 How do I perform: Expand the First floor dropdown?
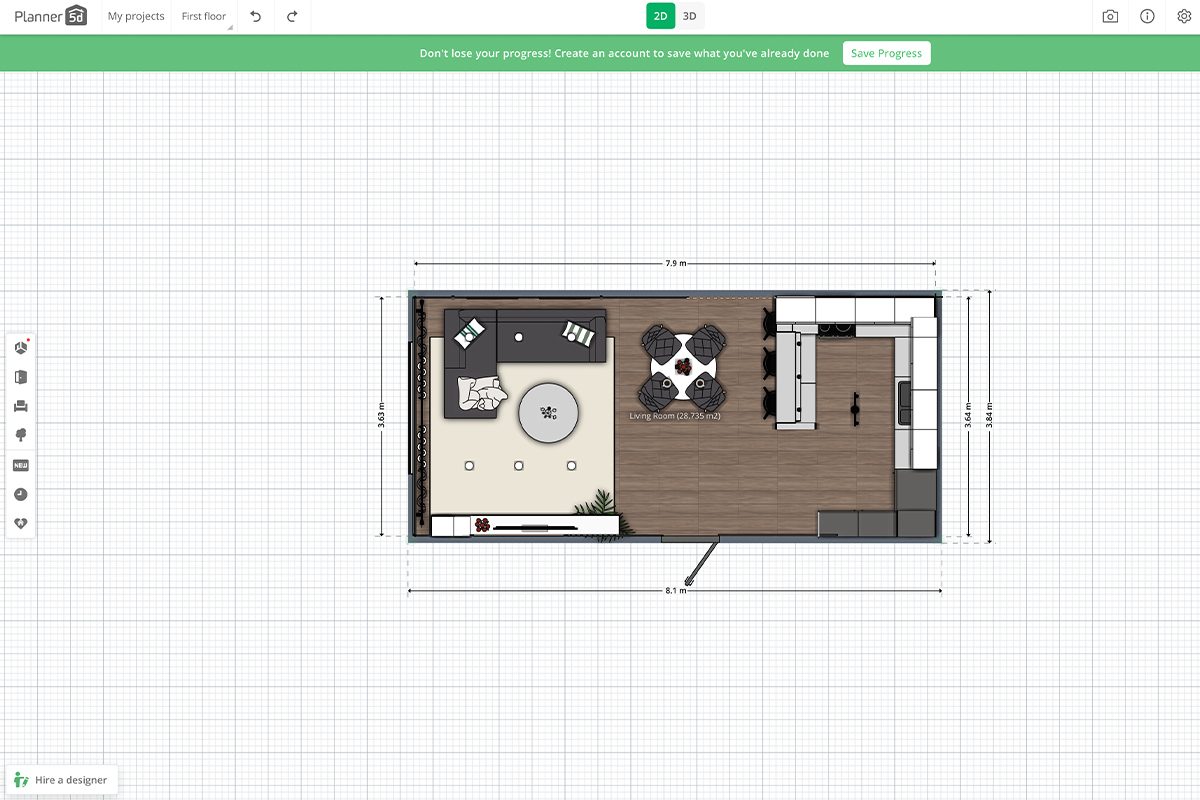coord(204,16)
